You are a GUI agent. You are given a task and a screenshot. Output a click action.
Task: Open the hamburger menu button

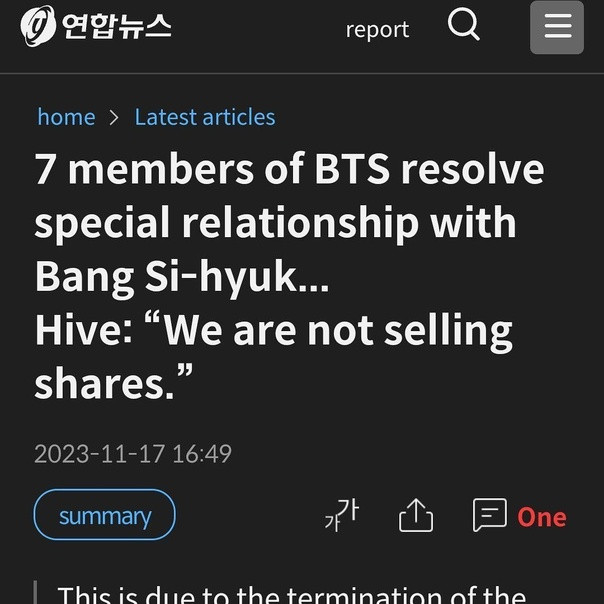point(557,27)
